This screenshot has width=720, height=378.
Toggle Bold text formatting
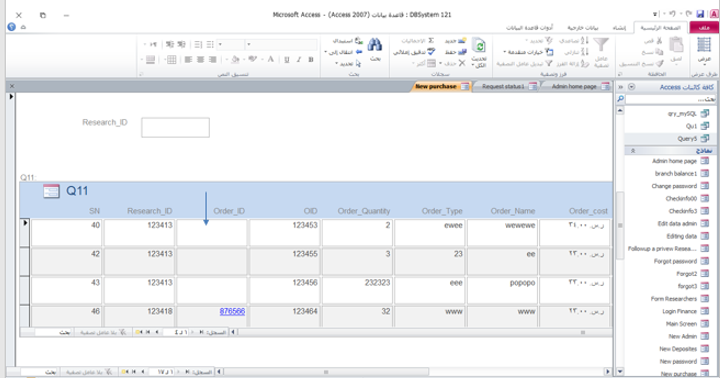(x=311, y=59)
